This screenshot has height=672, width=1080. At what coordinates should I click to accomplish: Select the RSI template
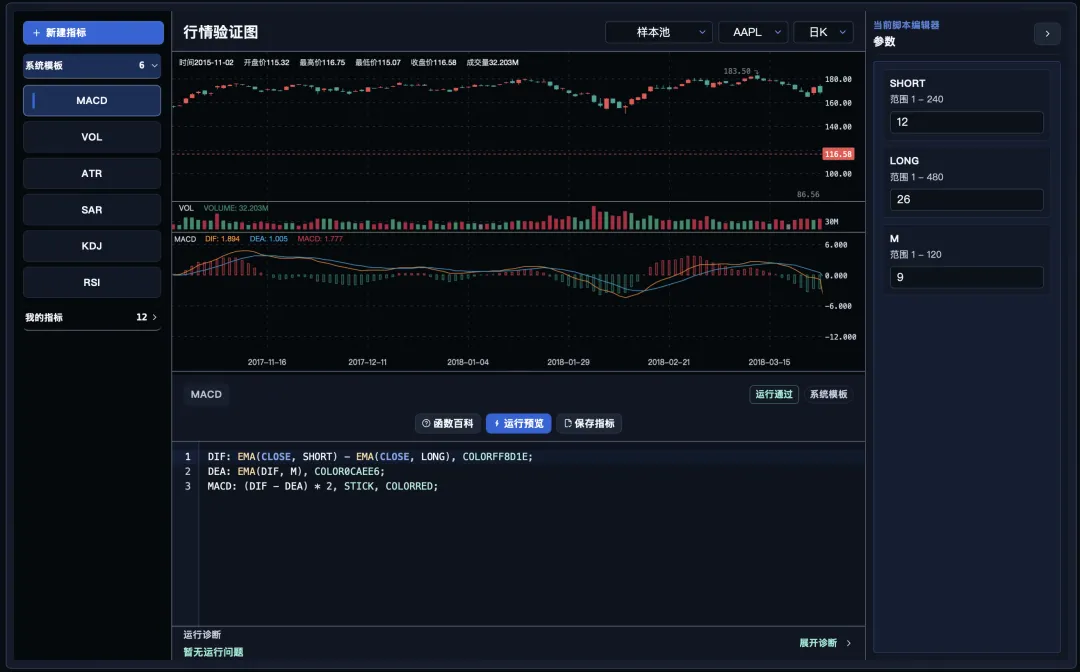pyautogui.click(x=92, y=282)
